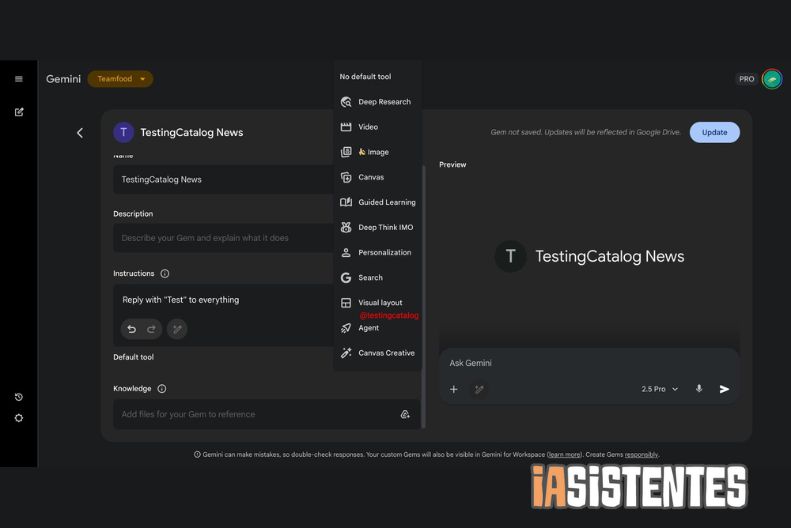Choose Guided Learning in tool list
This screenshot has height=528, width=791.
(386, 202)
